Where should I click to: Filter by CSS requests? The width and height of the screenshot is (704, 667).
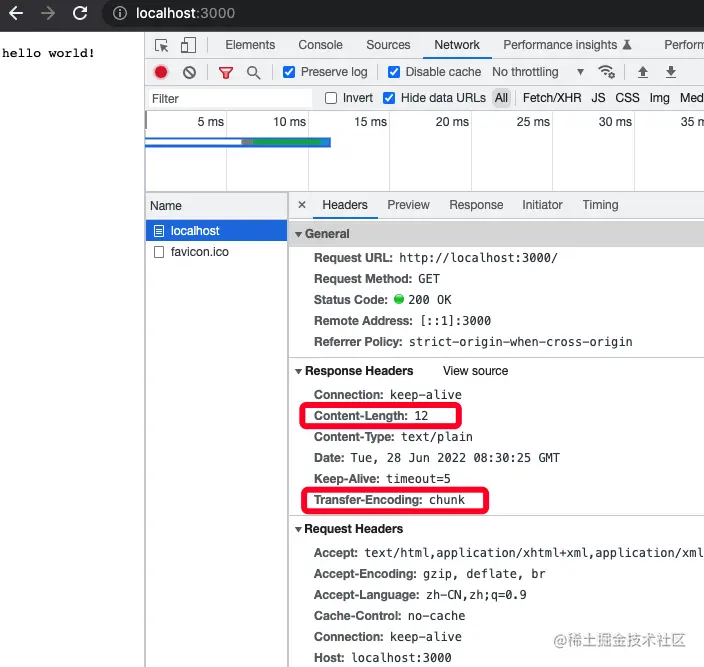coord(627,98)
